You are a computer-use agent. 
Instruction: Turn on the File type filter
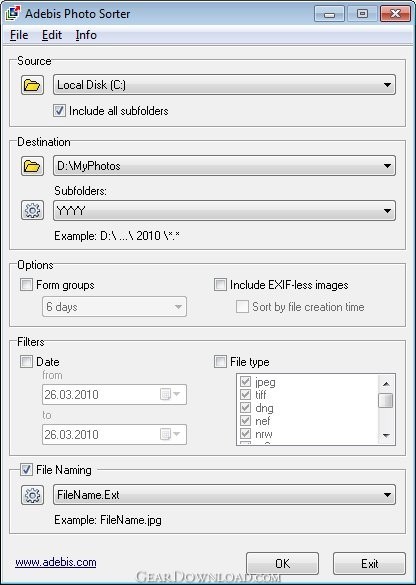point(220,362)
